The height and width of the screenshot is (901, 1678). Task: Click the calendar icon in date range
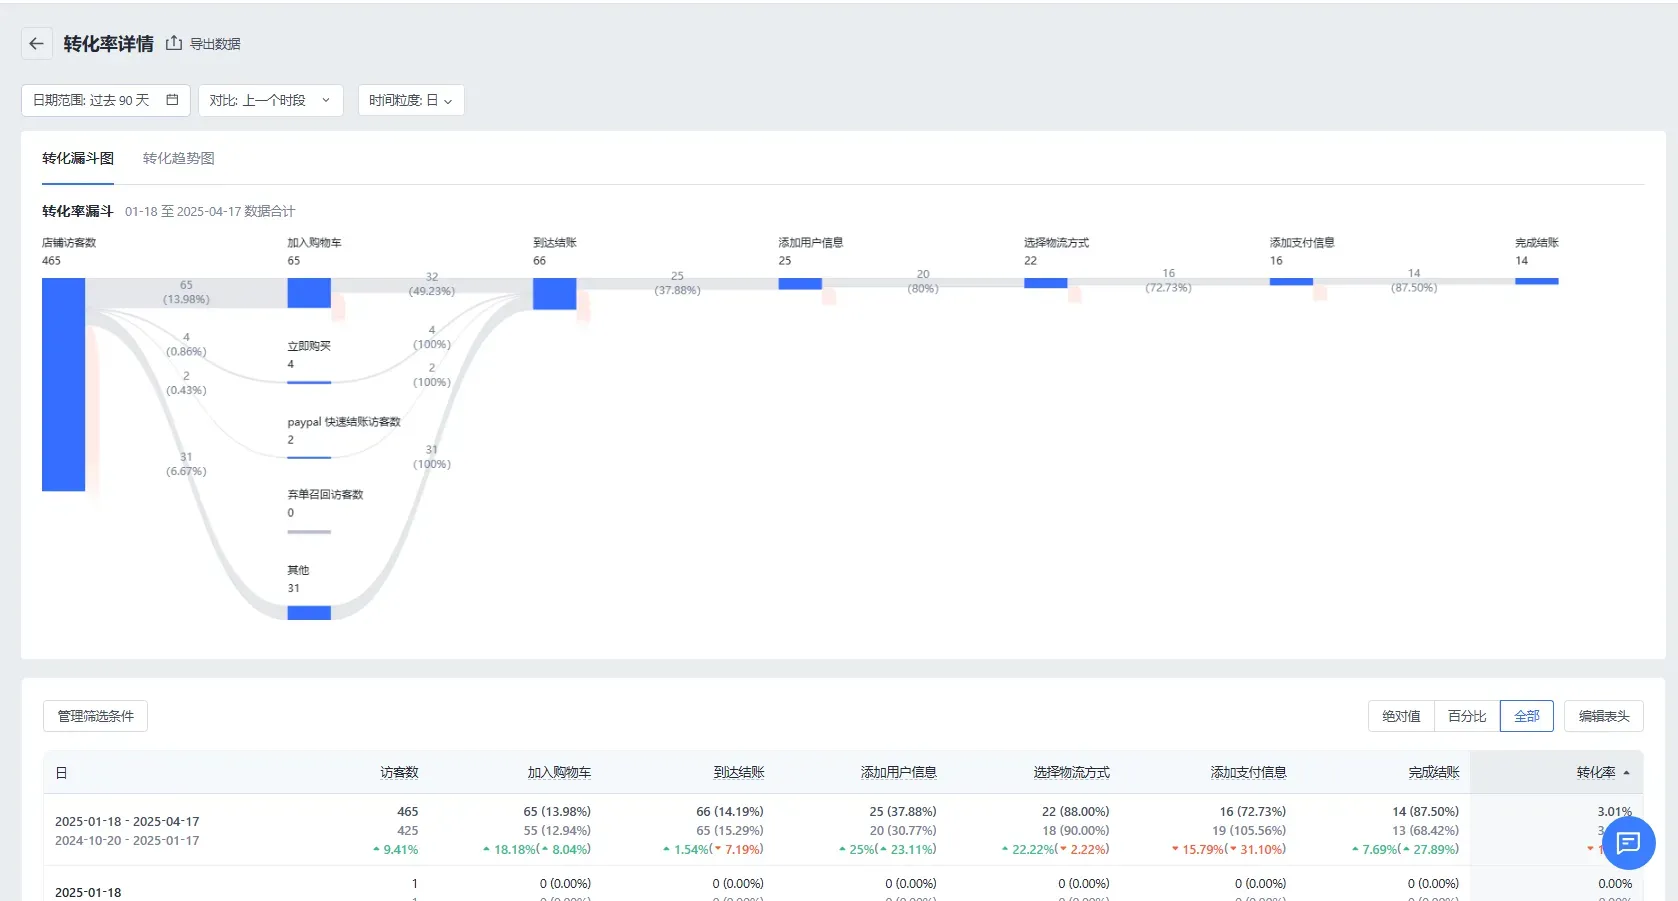(x=172, y=100)
